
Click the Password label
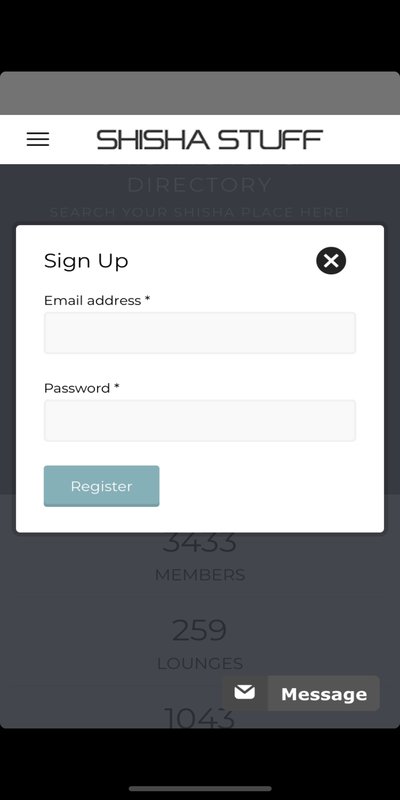pyautogui.click(x=82, y=388)
